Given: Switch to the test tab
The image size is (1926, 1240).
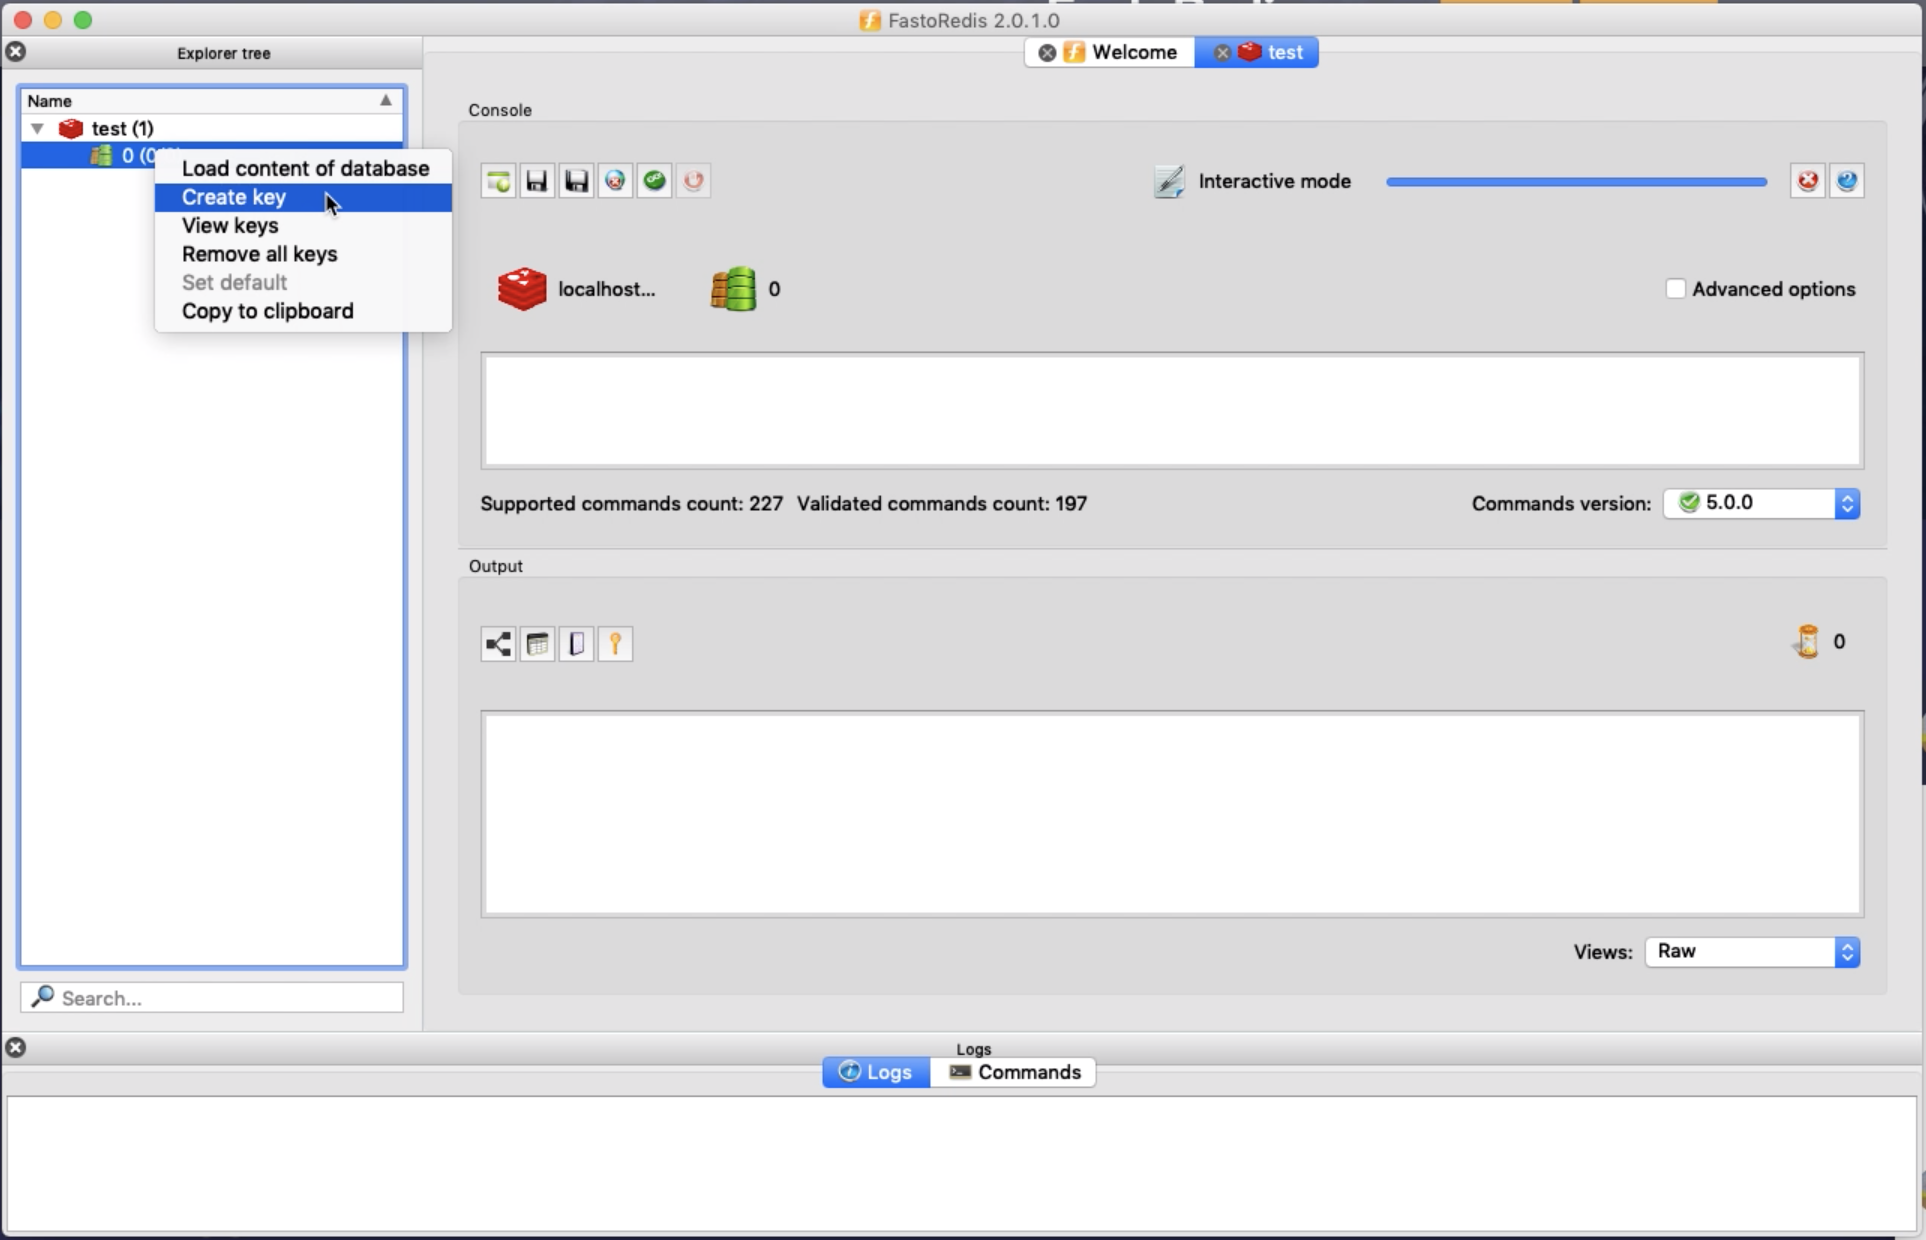Looking at the screenshot, I should (1257, 53).
